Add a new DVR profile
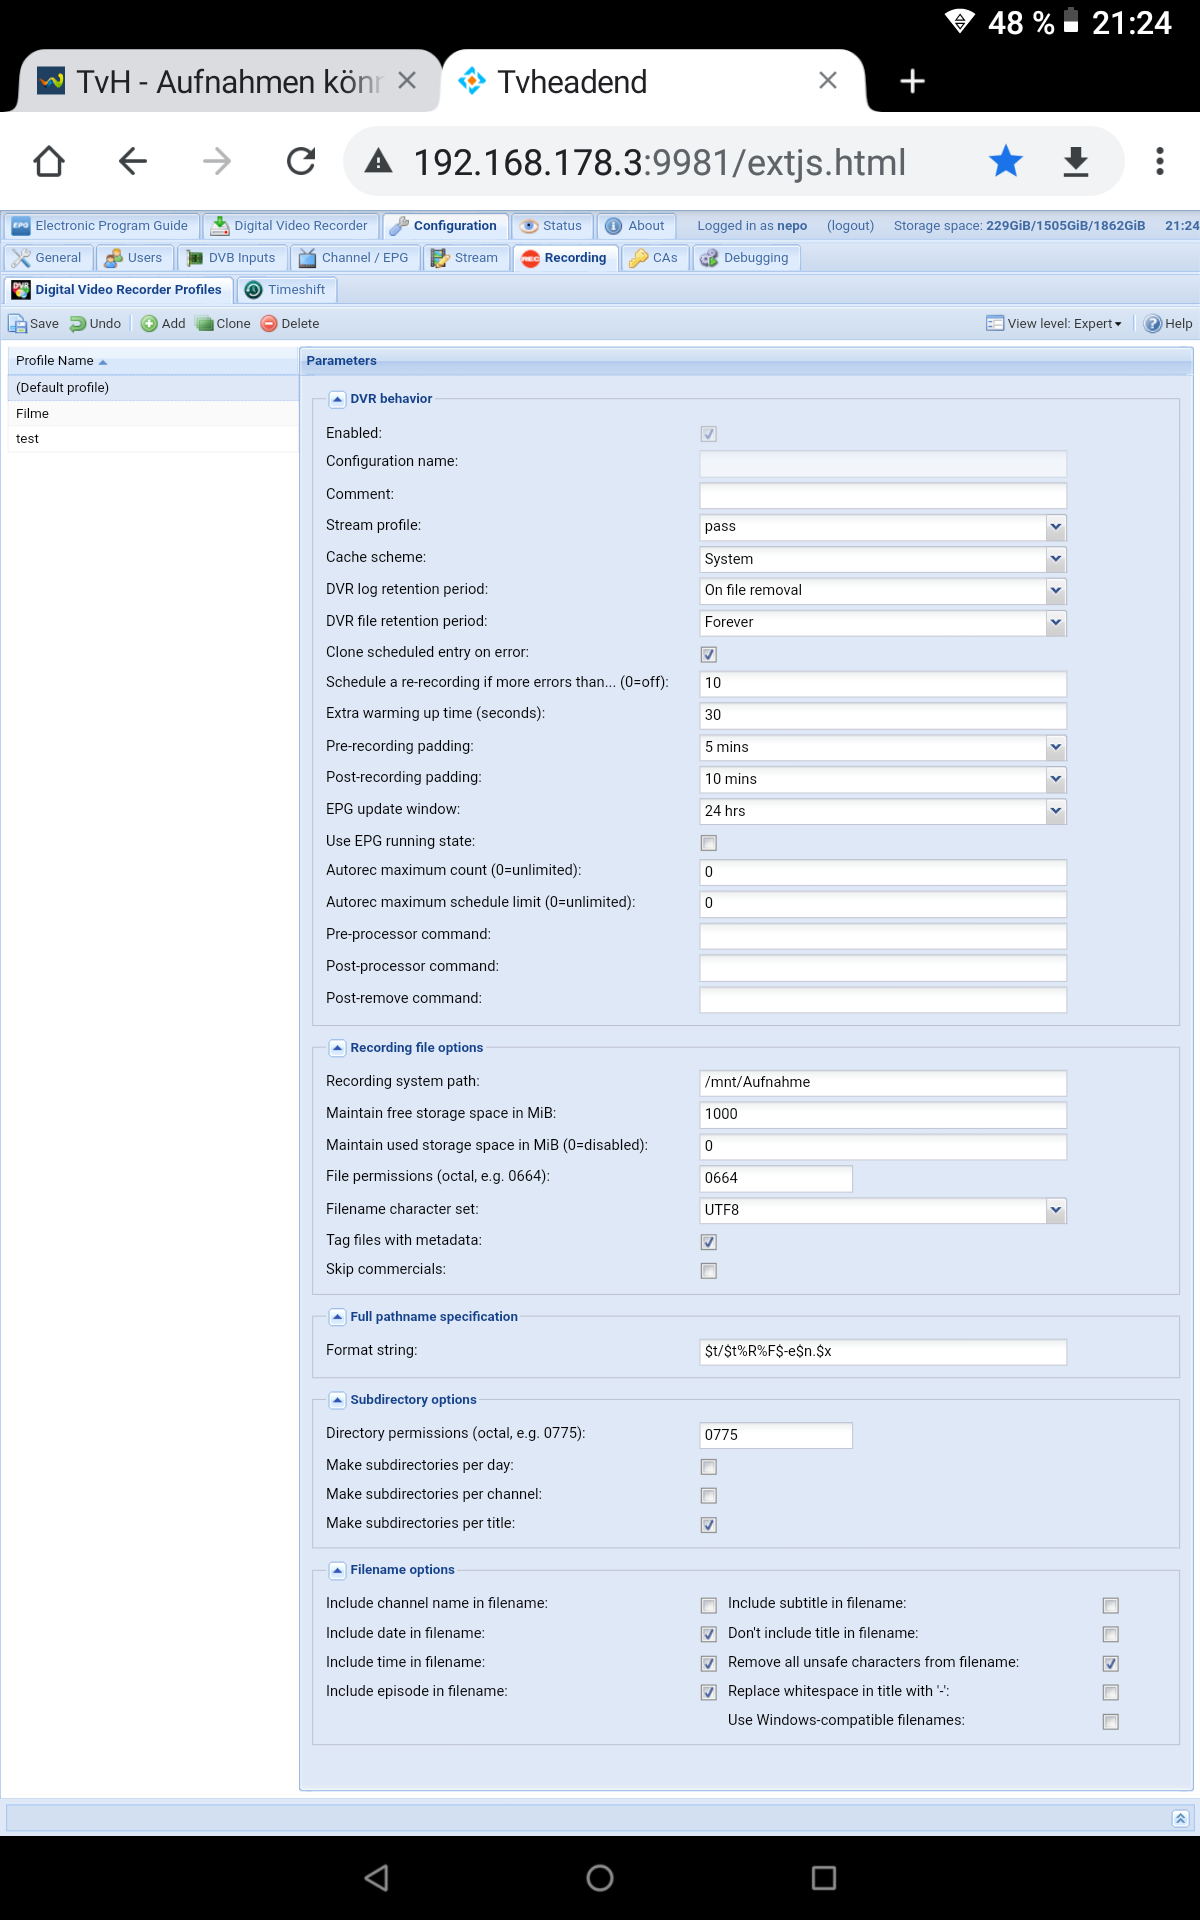 164,324
